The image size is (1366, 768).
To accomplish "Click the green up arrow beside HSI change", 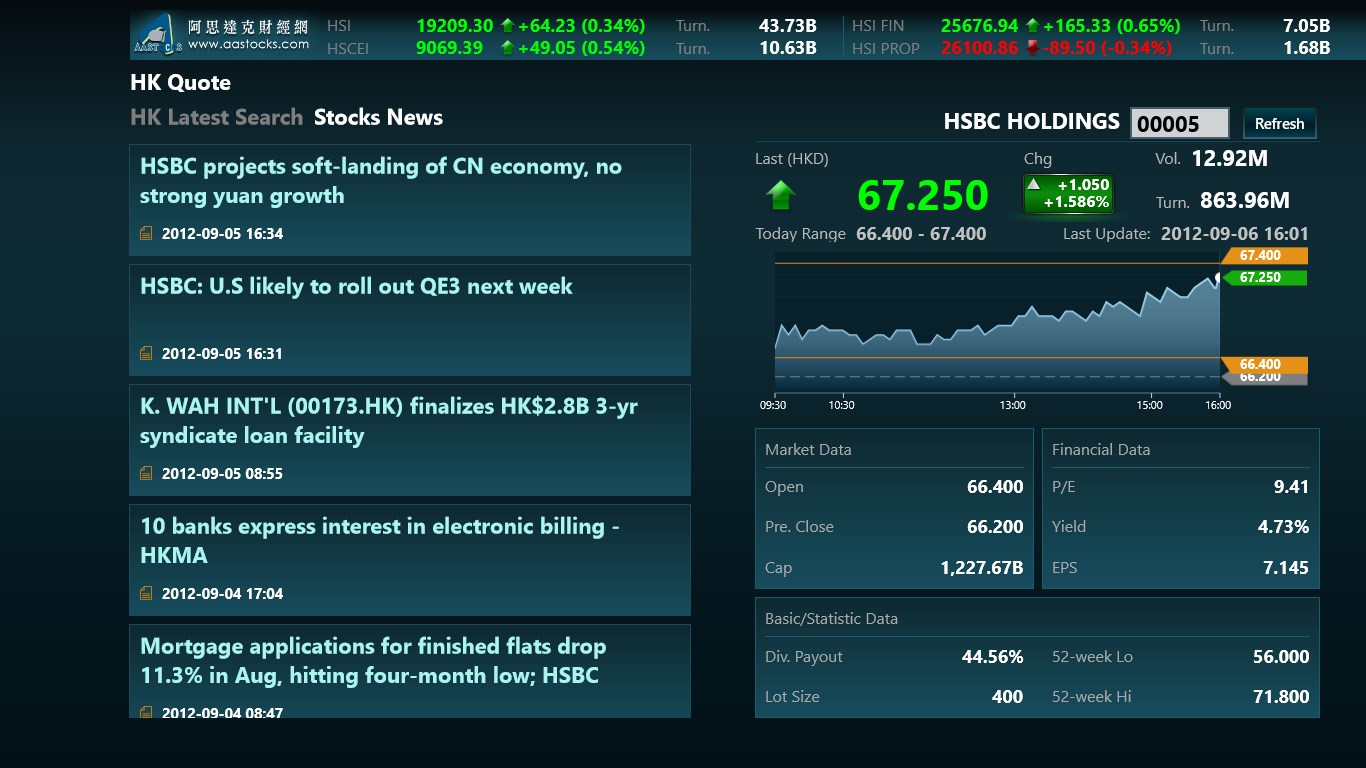I will point(507,26).
